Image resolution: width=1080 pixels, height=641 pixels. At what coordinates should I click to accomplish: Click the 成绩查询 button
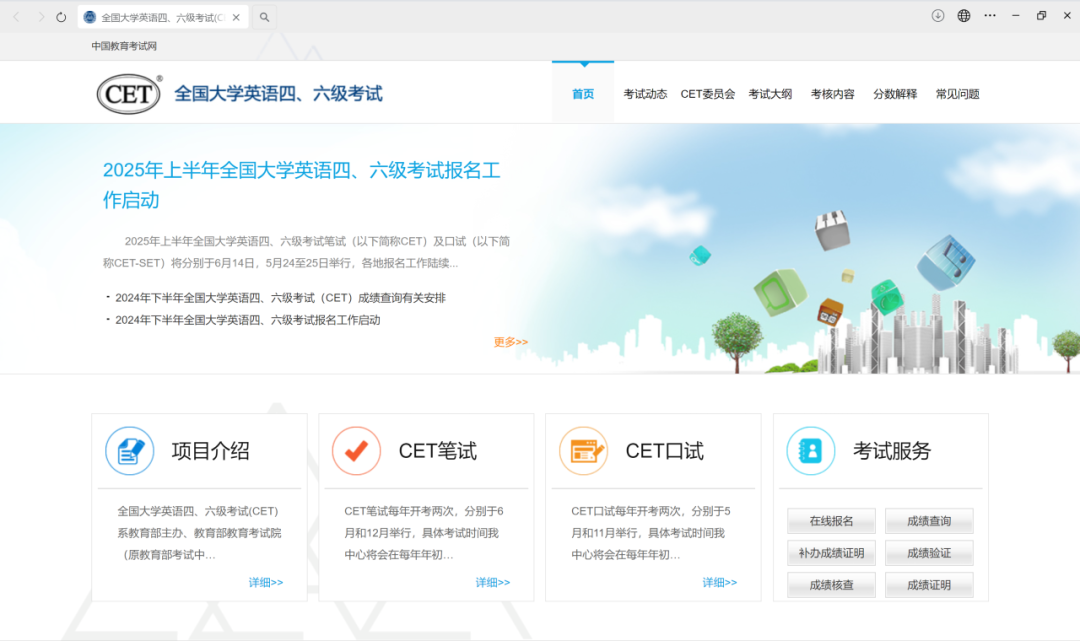point(929,521)
